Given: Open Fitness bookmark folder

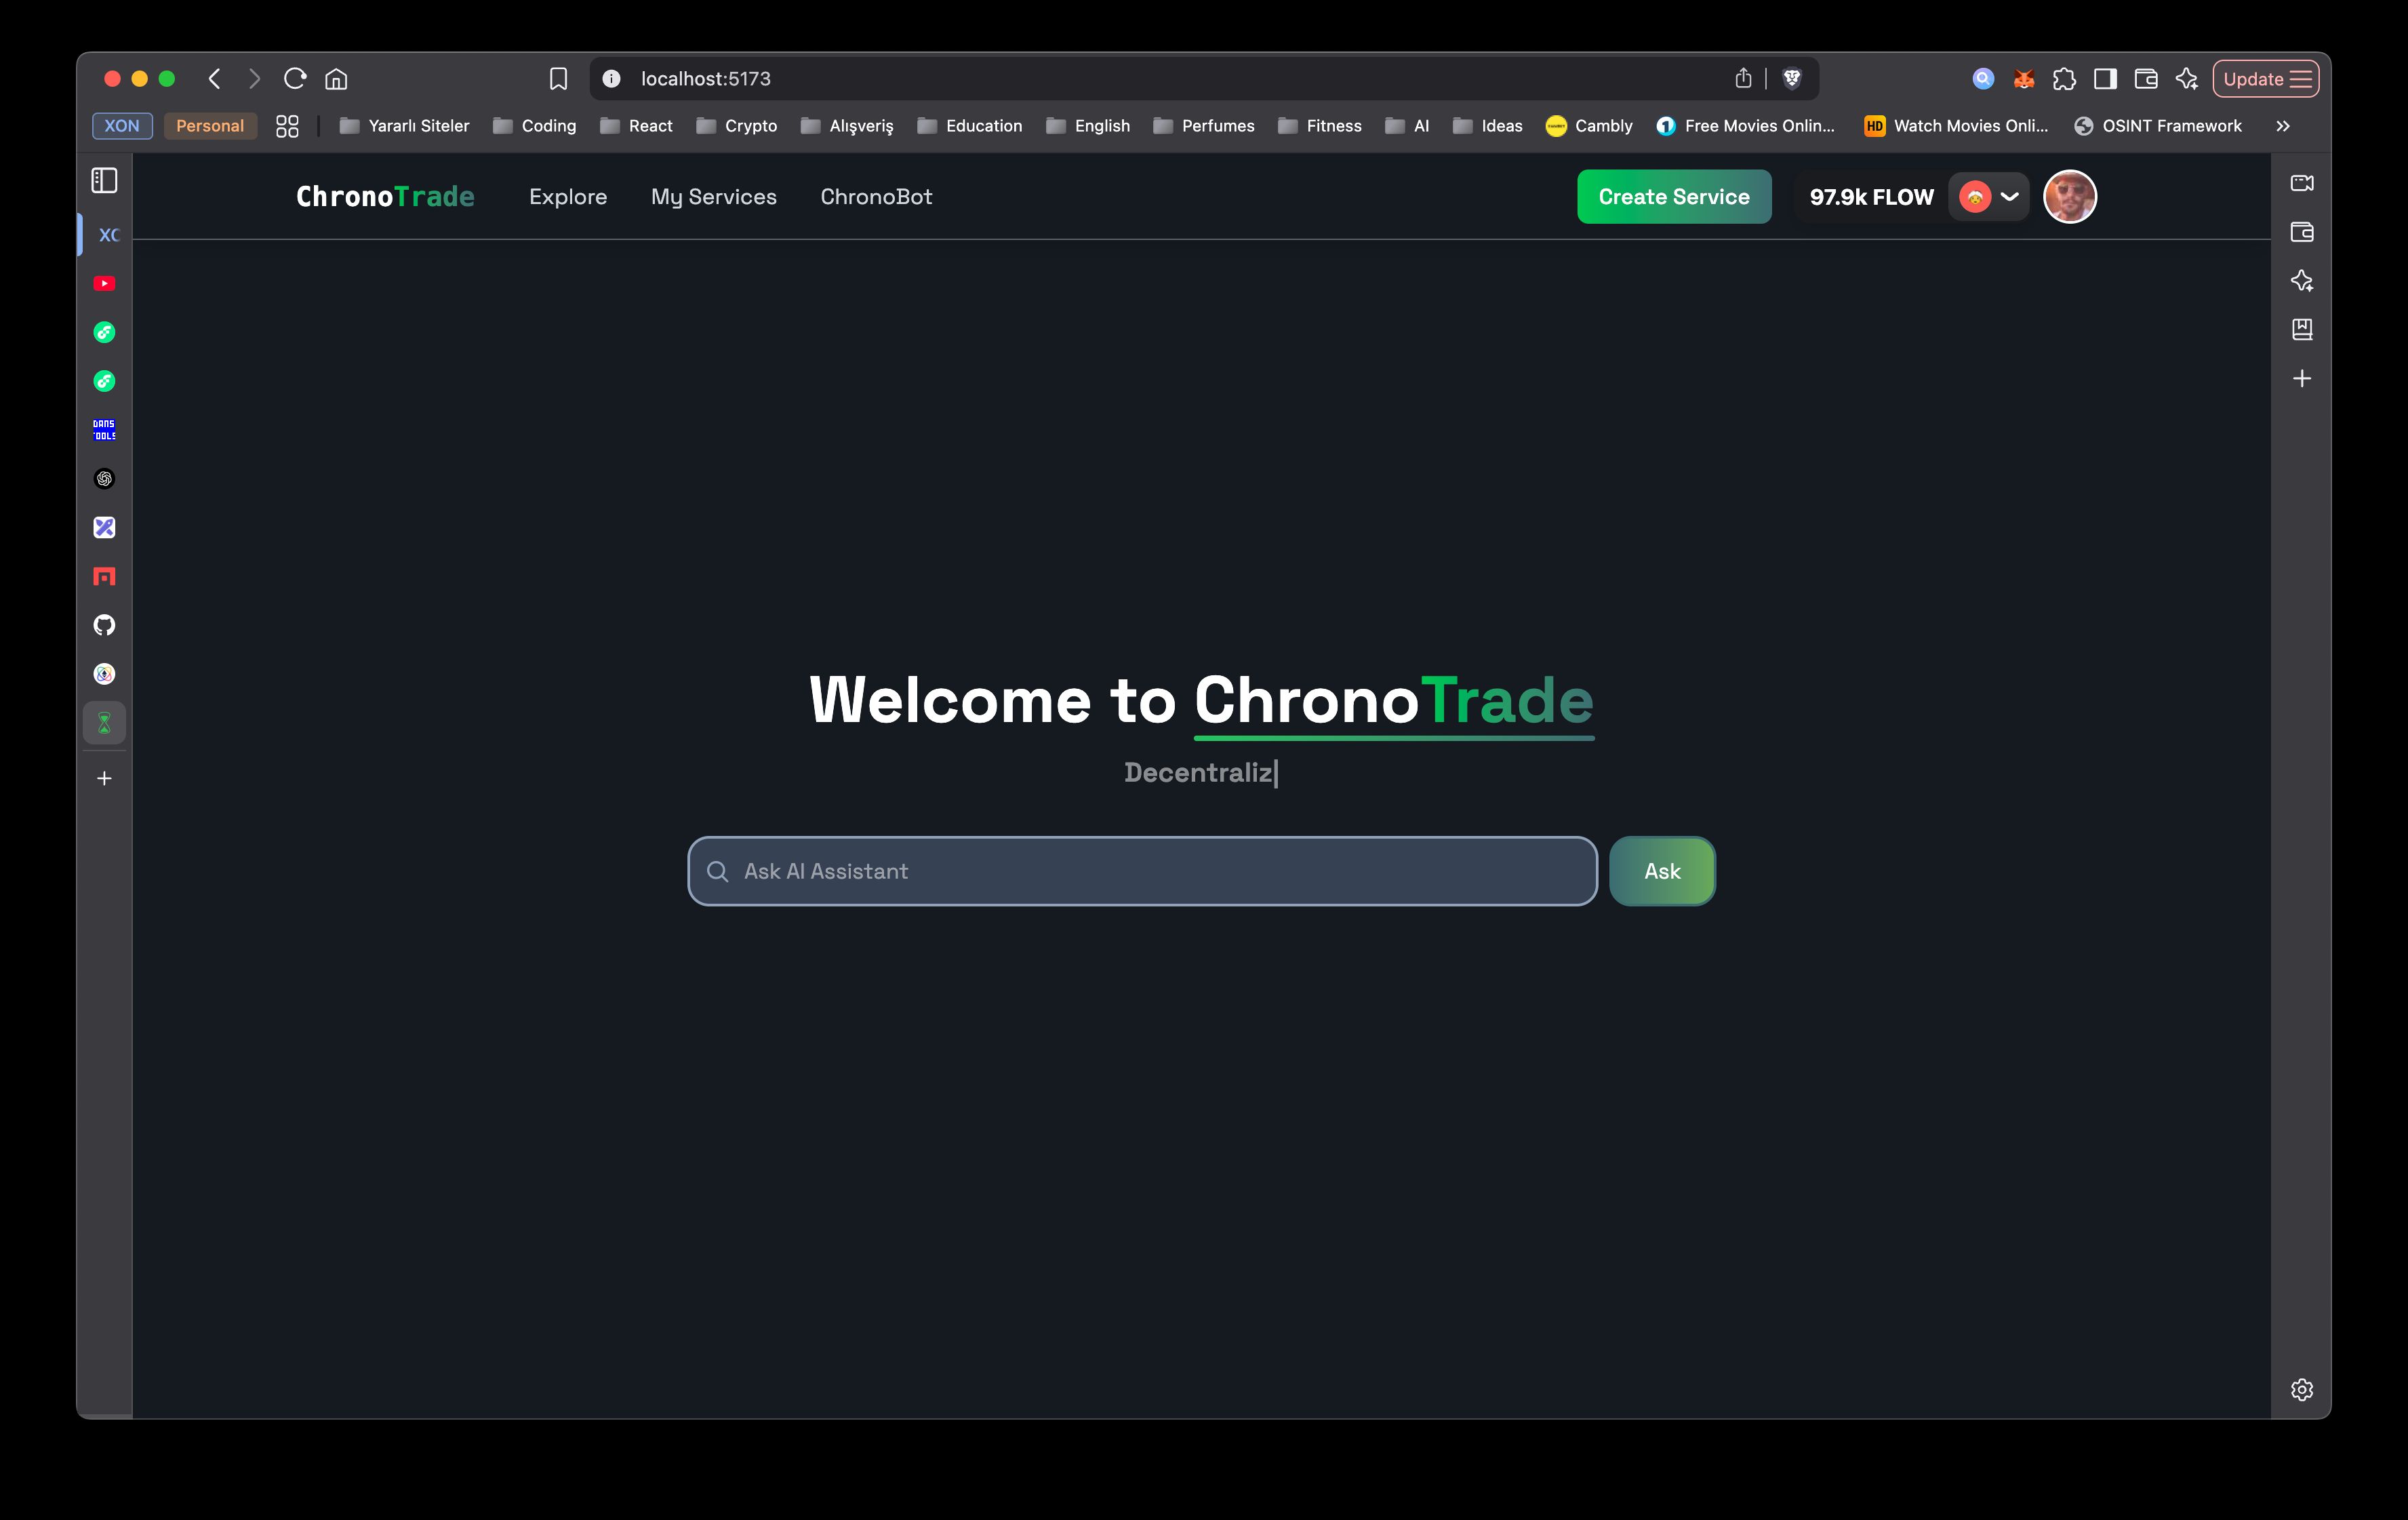Looking at the screenshot, I should 1320,126.
